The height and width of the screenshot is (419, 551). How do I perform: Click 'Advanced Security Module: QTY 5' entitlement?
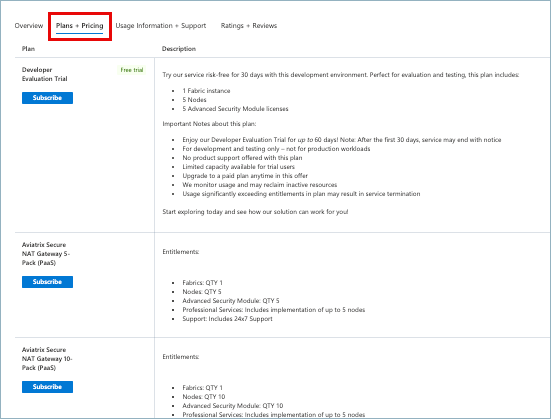point(231,301)
